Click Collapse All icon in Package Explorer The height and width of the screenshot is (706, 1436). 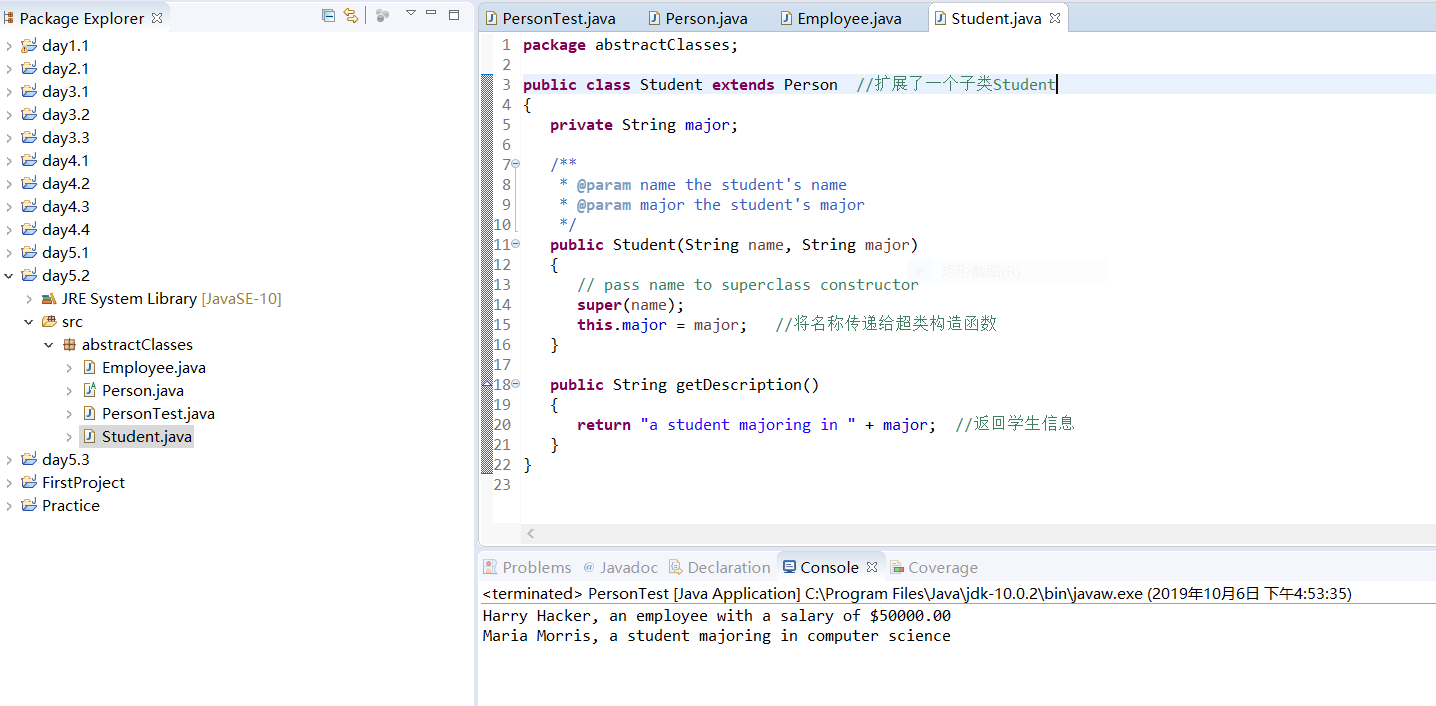pyautogui.click(x=328, y=15)
